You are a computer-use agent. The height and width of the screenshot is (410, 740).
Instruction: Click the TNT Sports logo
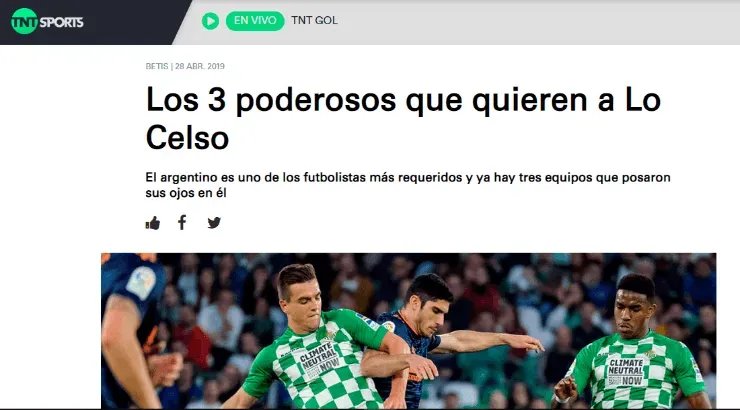coord(47,21)
